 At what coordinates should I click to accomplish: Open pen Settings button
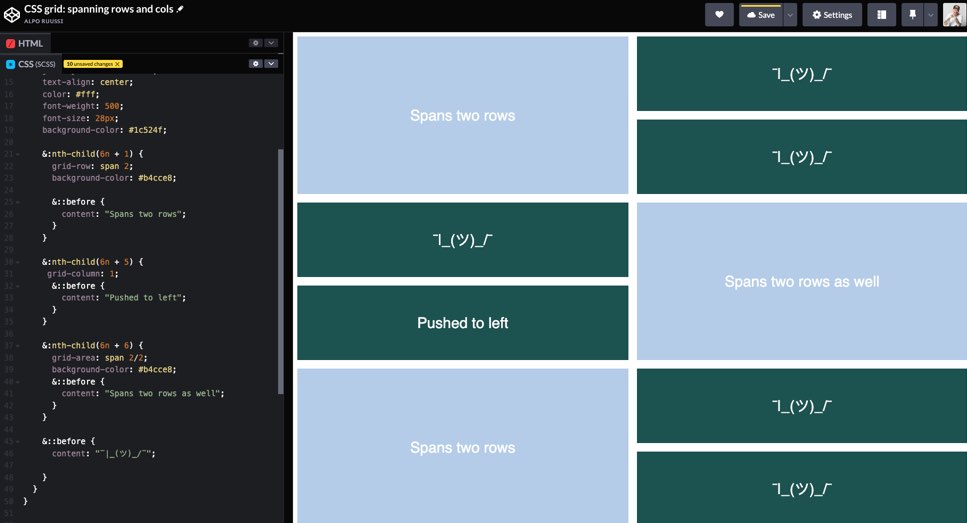click(x=832, y=15)
